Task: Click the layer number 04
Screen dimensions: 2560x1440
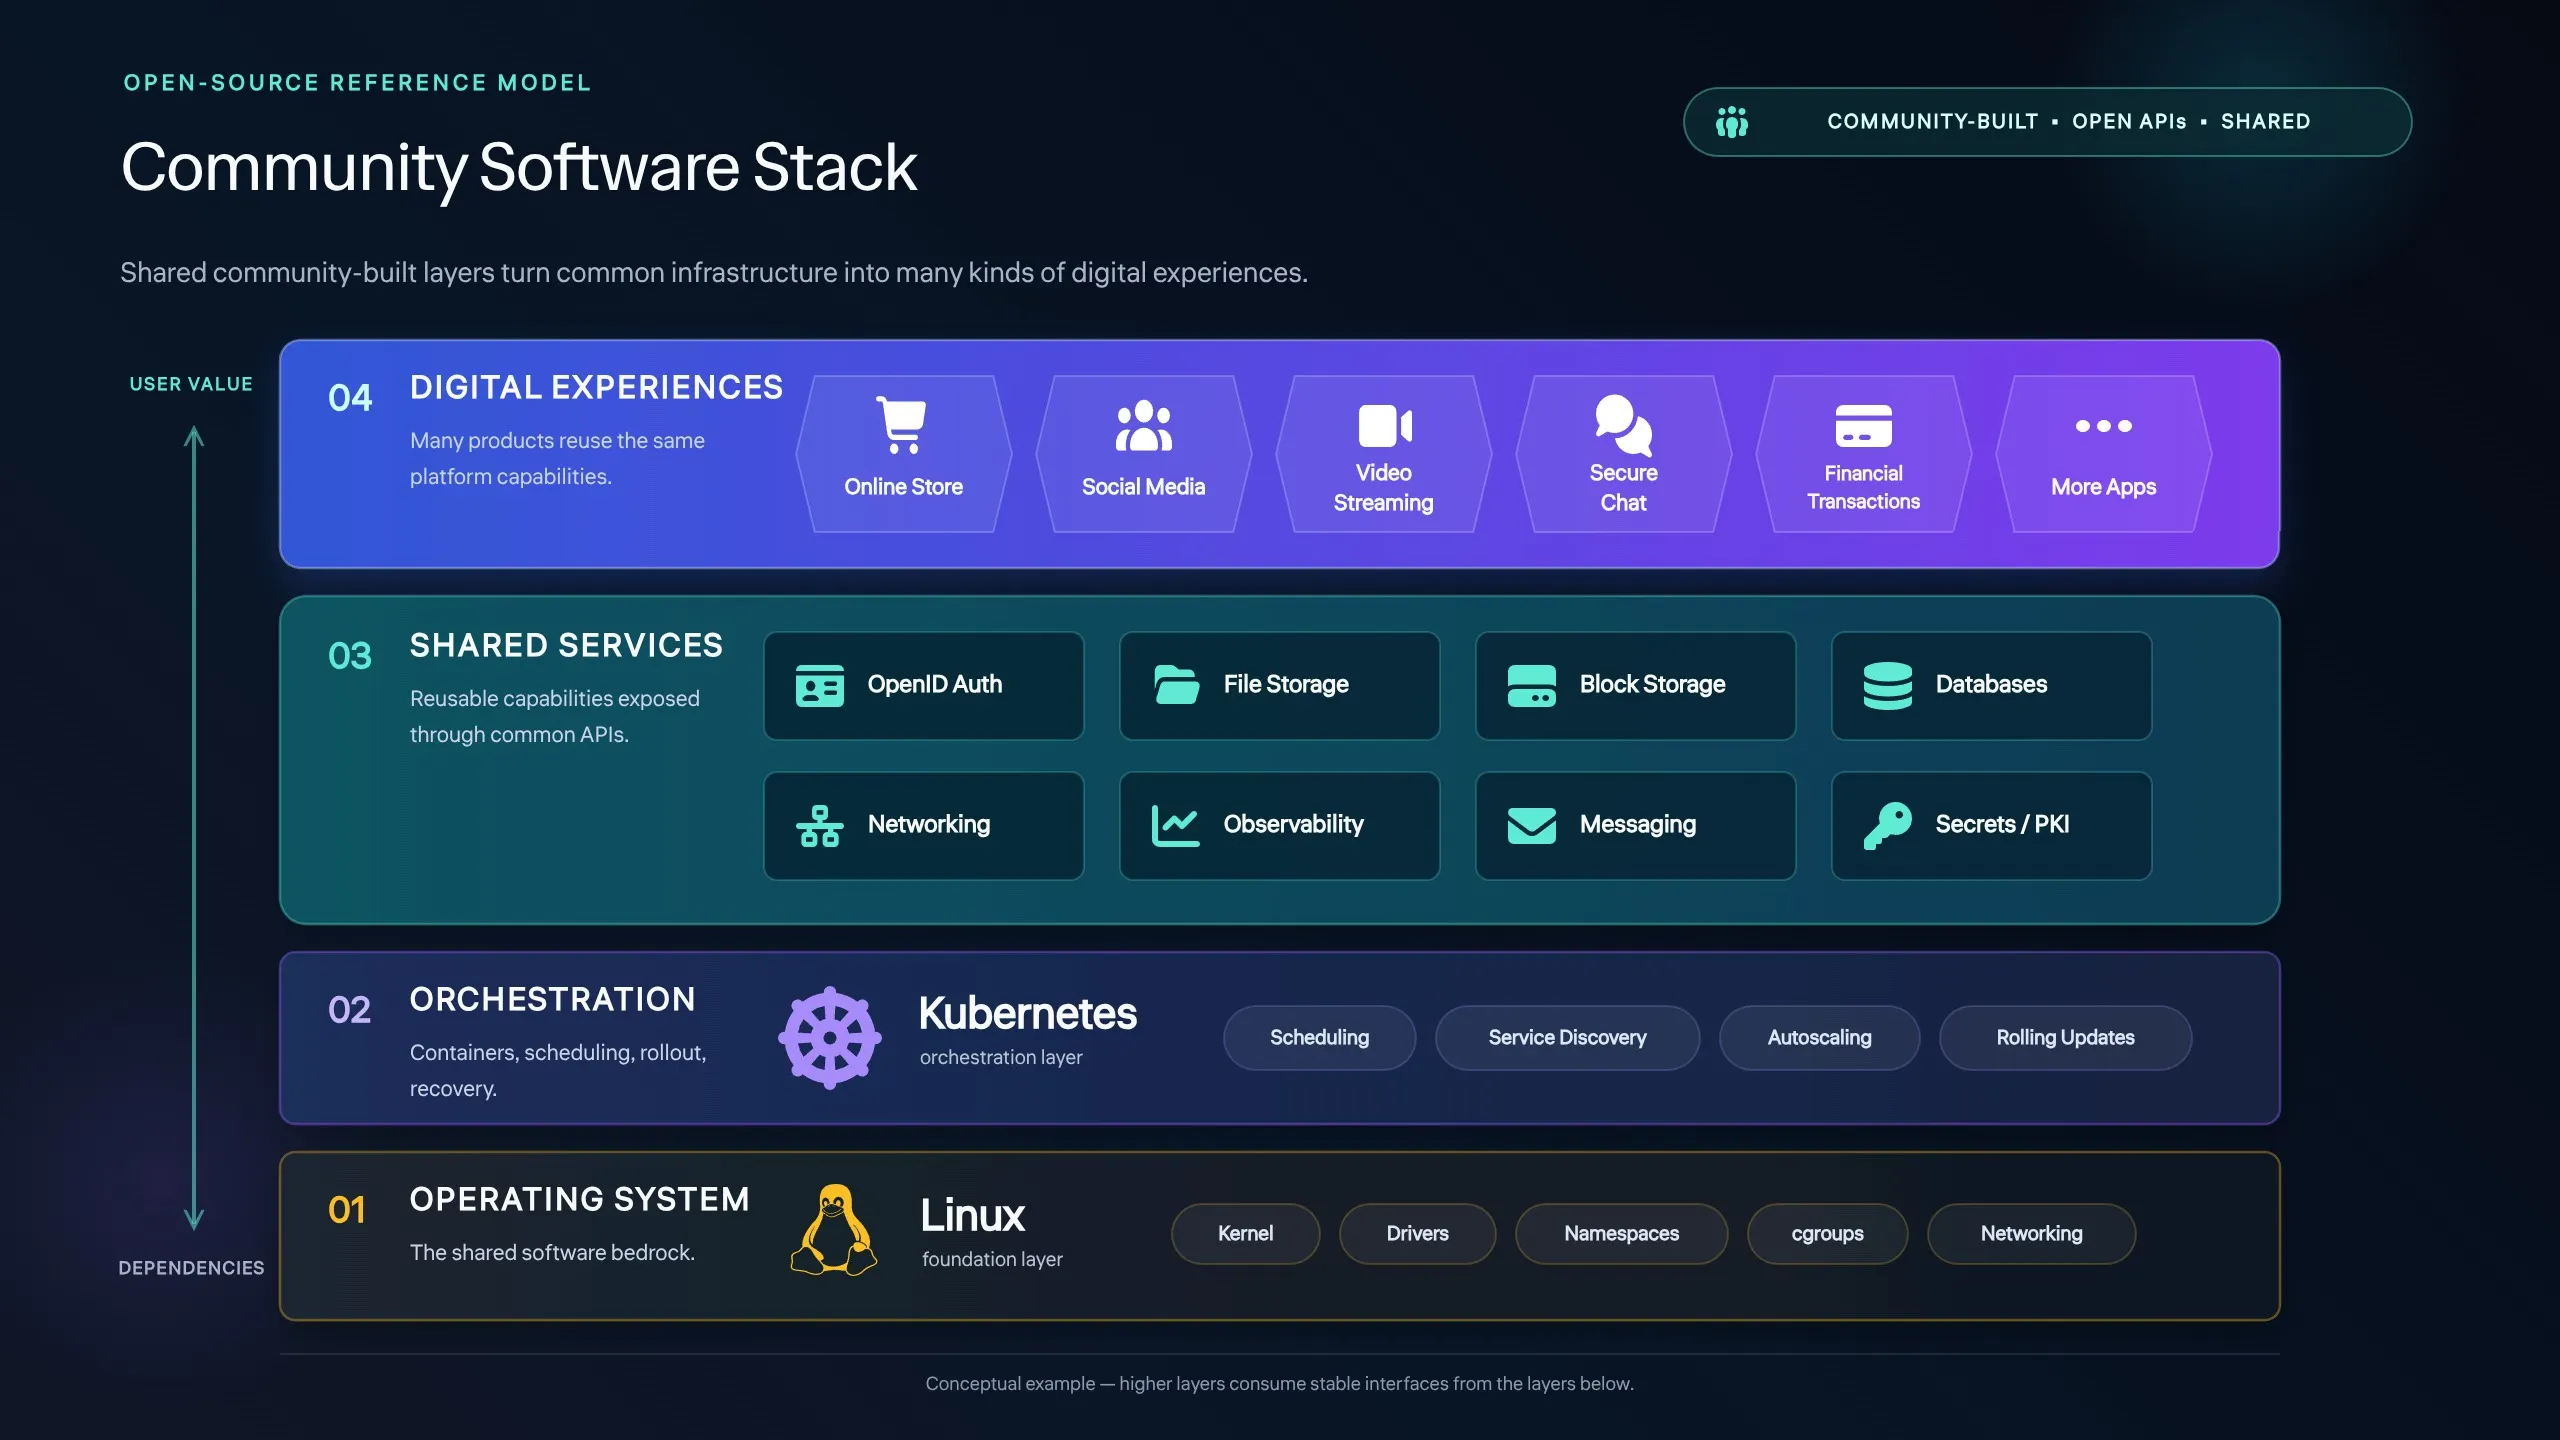Action: [x=350, y=398]
